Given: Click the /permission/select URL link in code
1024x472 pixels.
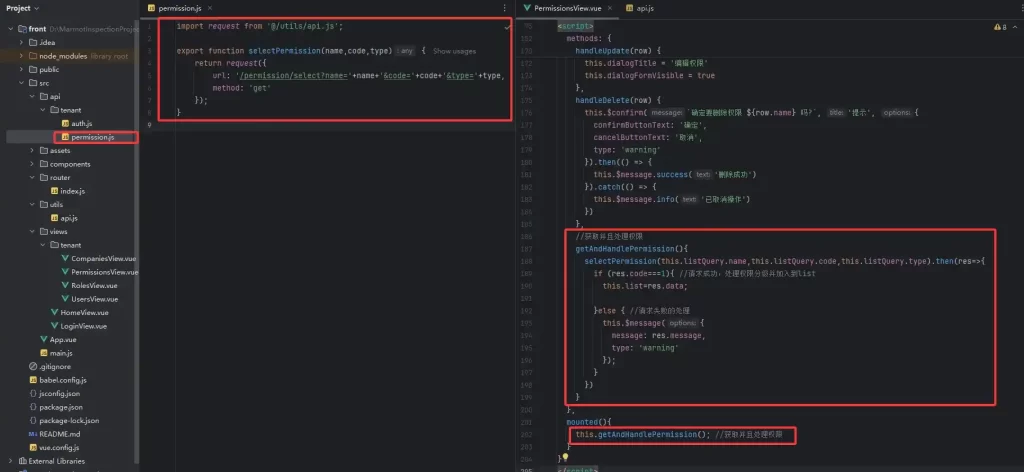Looking at the screenshot, I should click(290, 75).
